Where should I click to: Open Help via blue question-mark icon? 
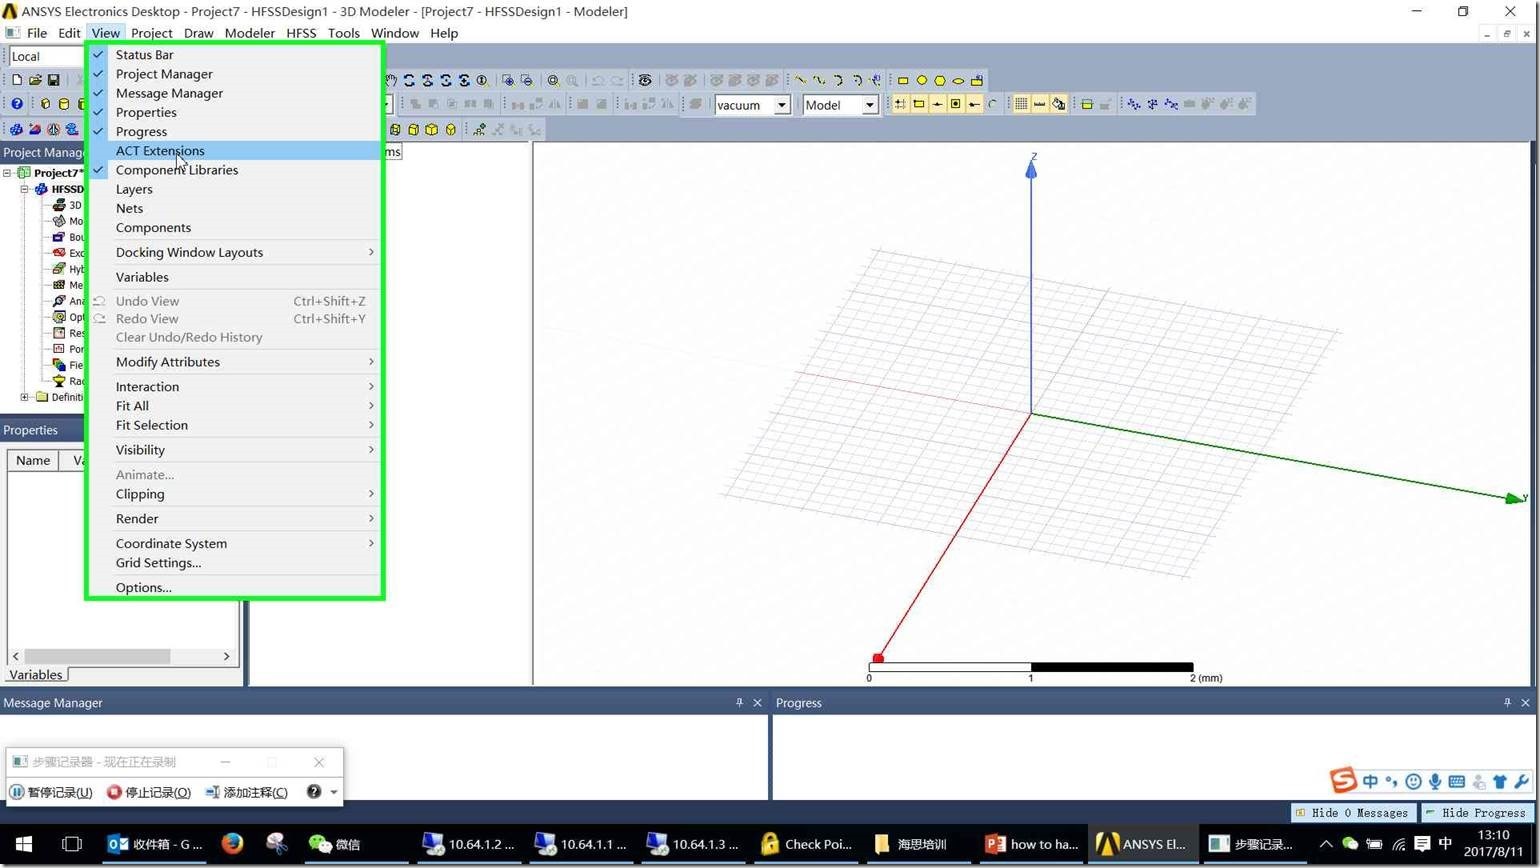(x=17, y=104)
